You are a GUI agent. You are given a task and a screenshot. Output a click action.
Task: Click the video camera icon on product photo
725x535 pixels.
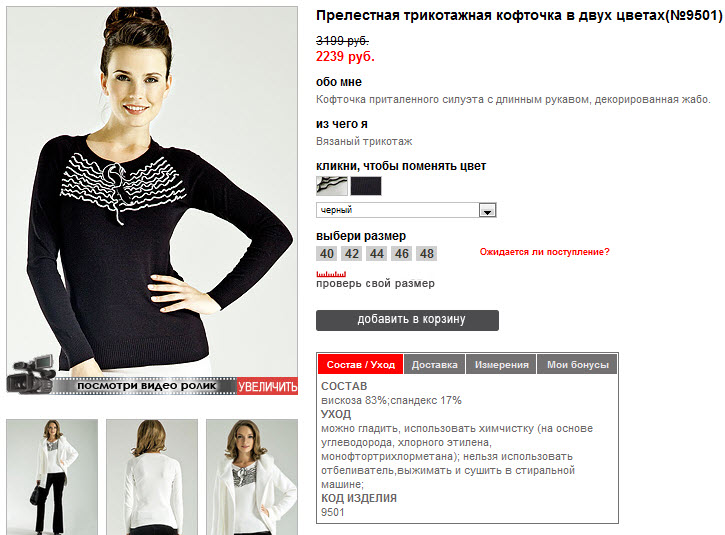[x=31, y=374]
